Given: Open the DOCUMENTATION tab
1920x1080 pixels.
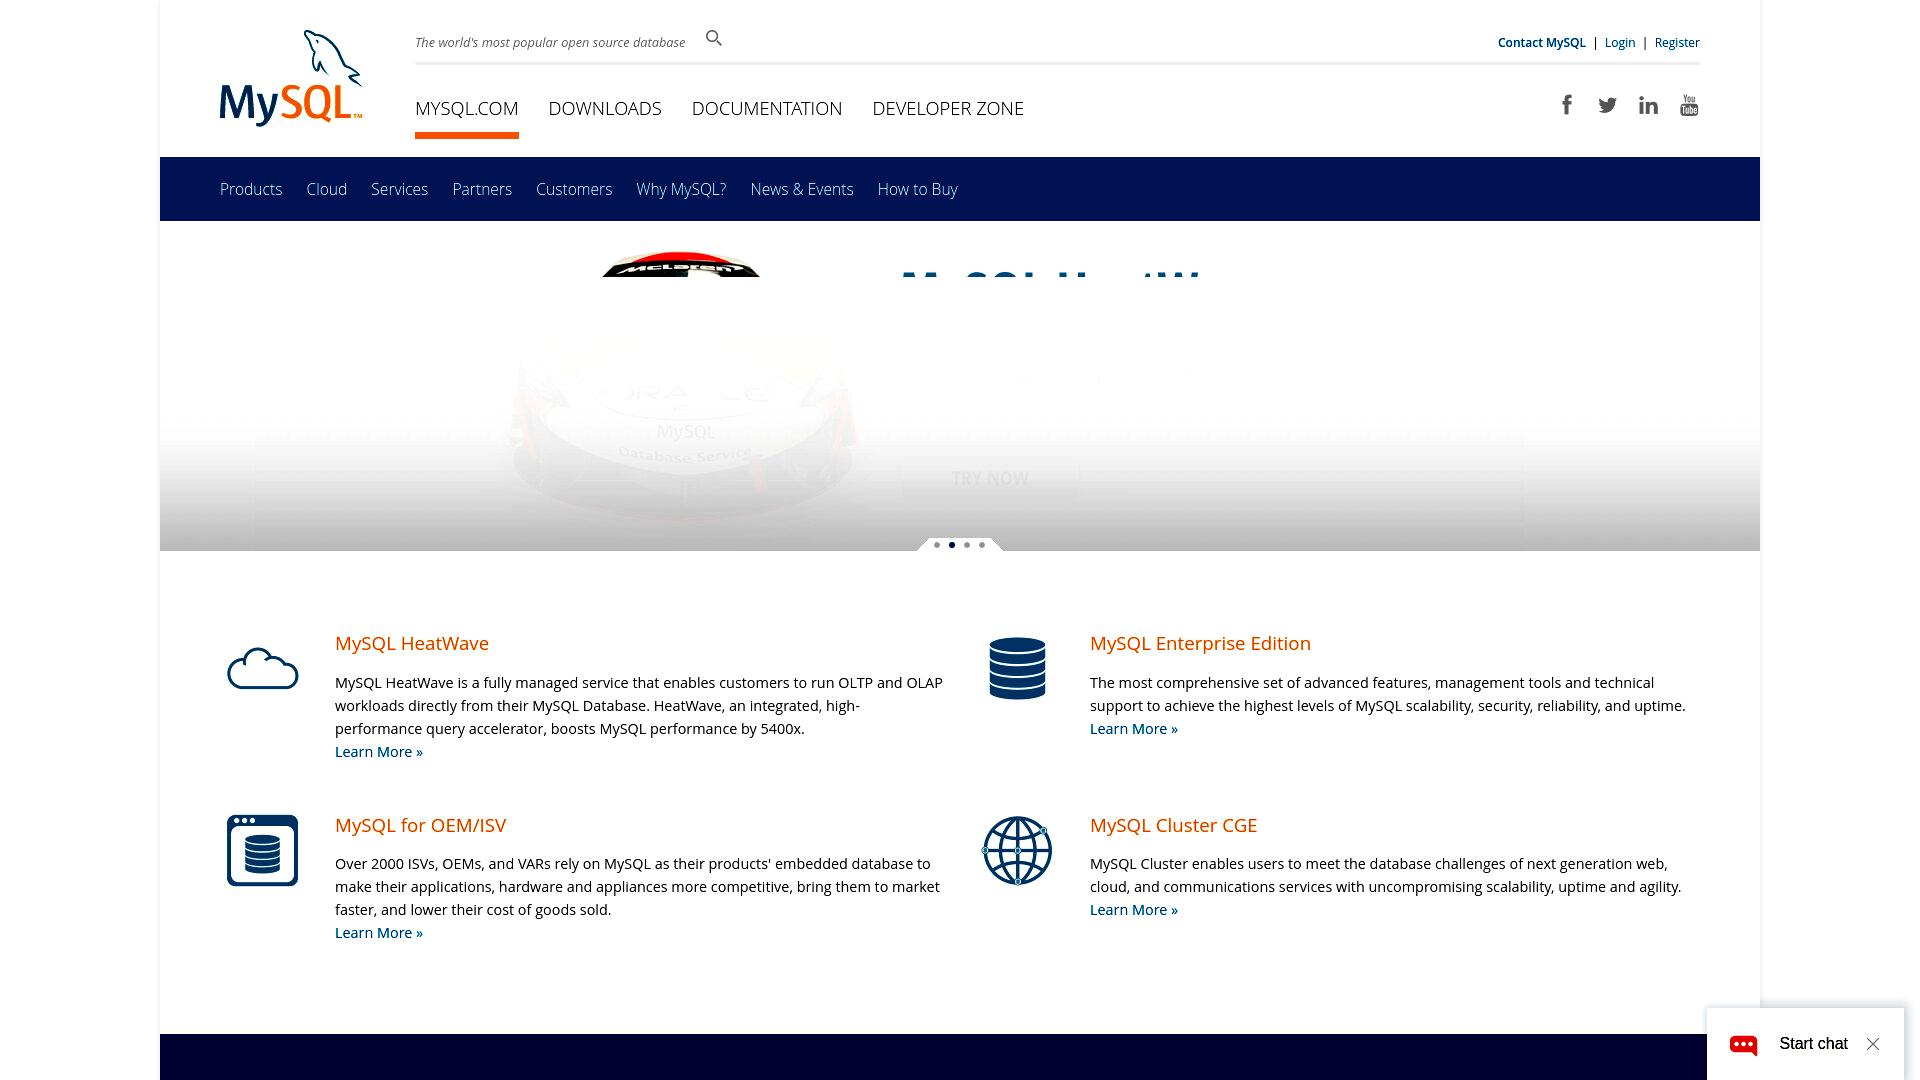Looking at the screenshot, I should click(x=767, y=108).
